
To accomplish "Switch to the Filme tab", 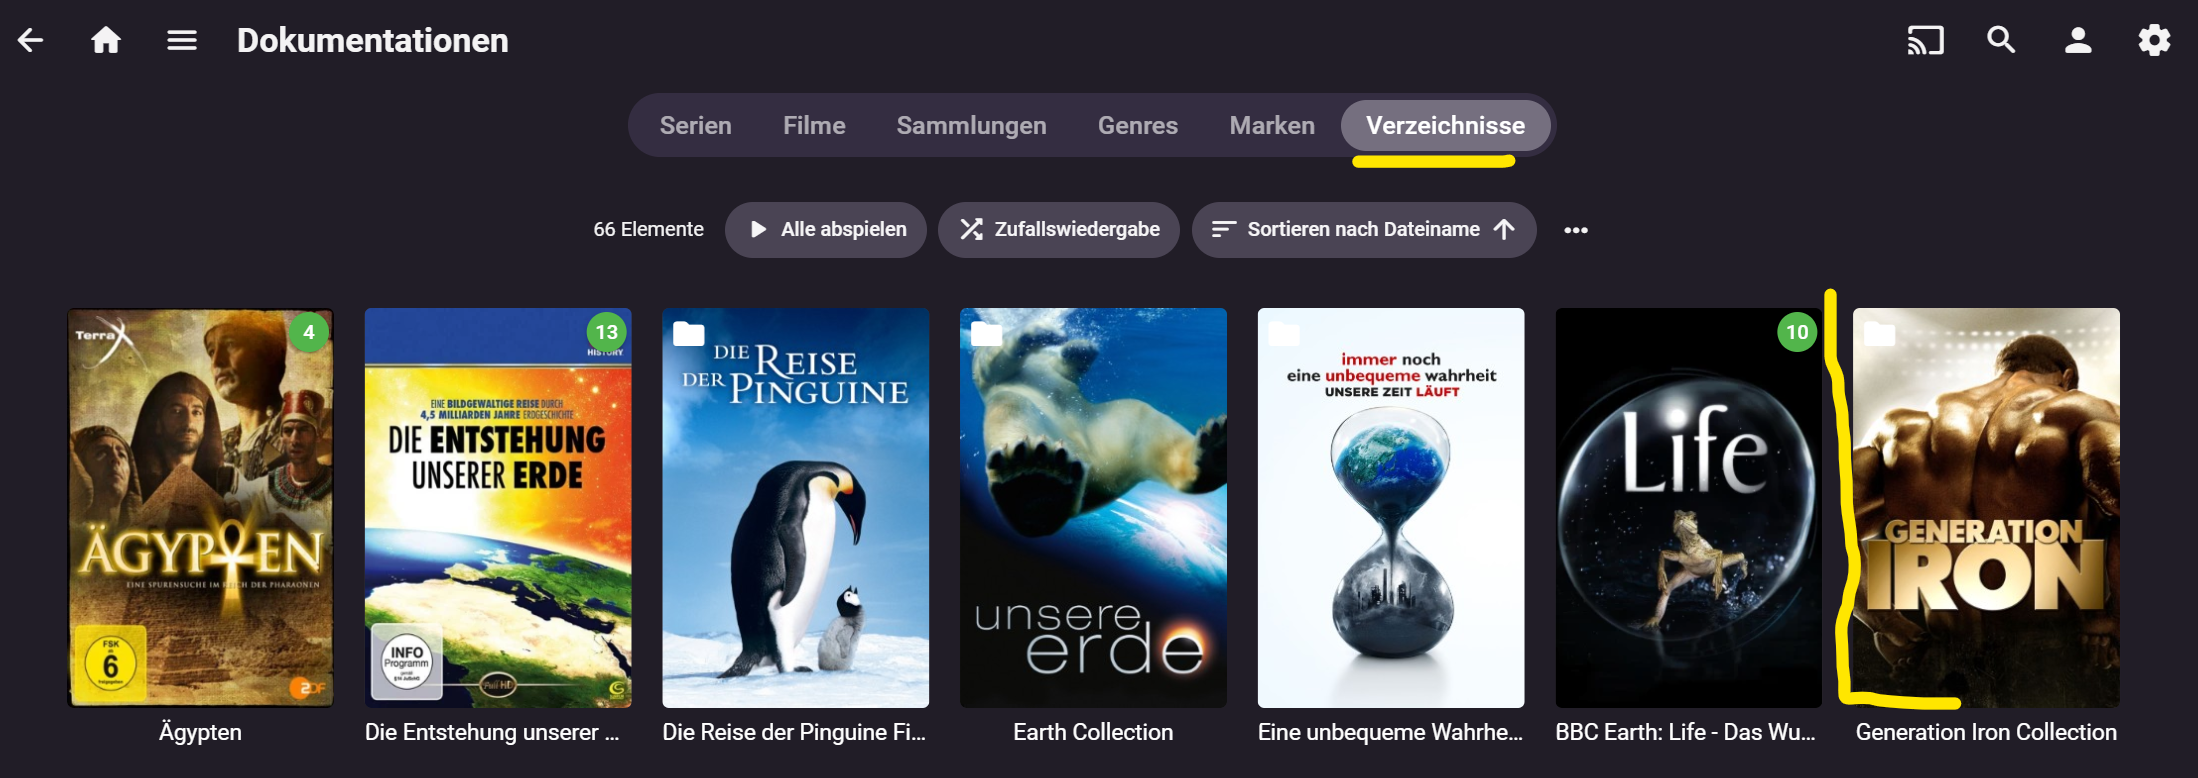I will [814, 125].
